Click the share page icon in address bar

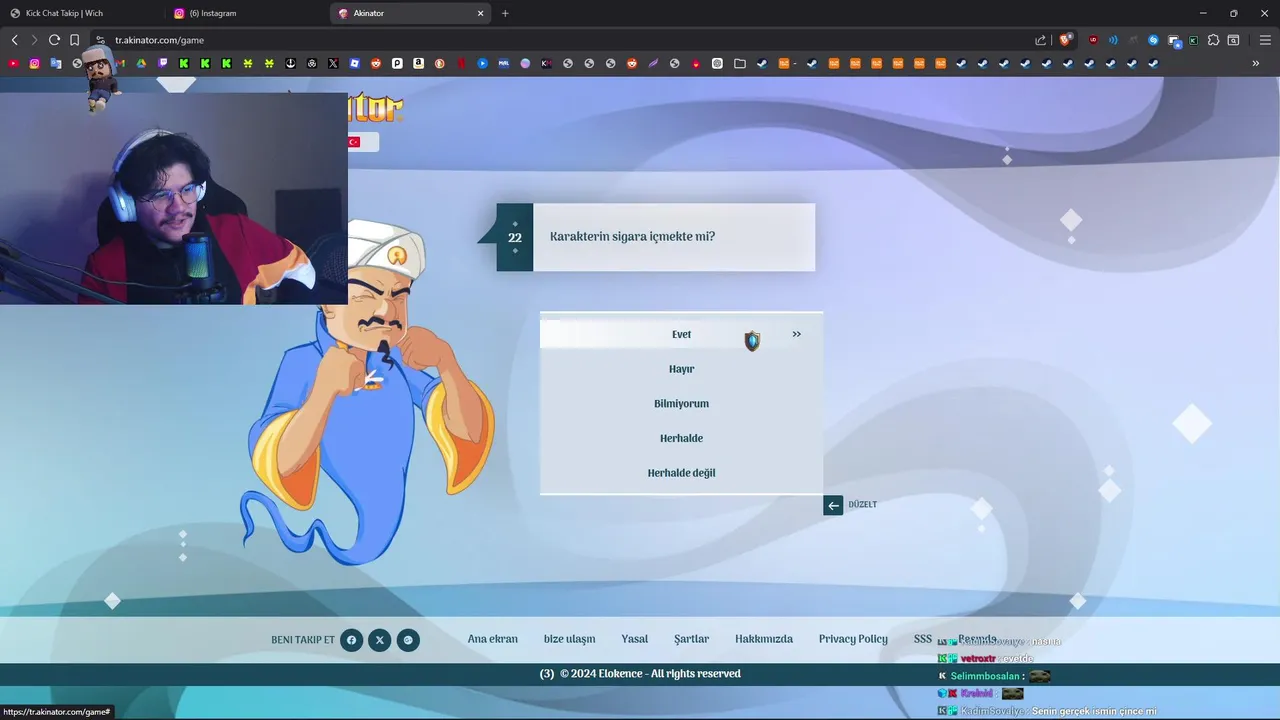click(x=1040, y=40)
